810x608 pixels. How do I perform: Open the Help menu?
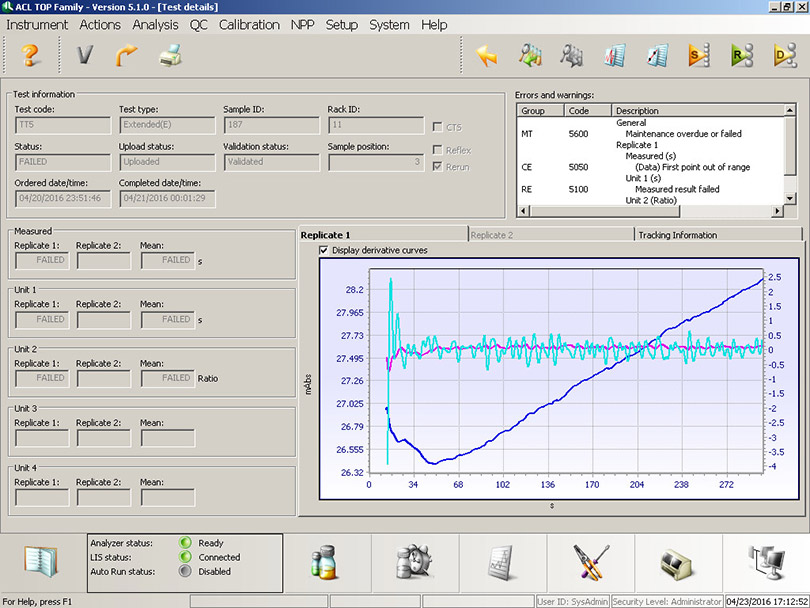pyautogui.click(x=434, y=25)
